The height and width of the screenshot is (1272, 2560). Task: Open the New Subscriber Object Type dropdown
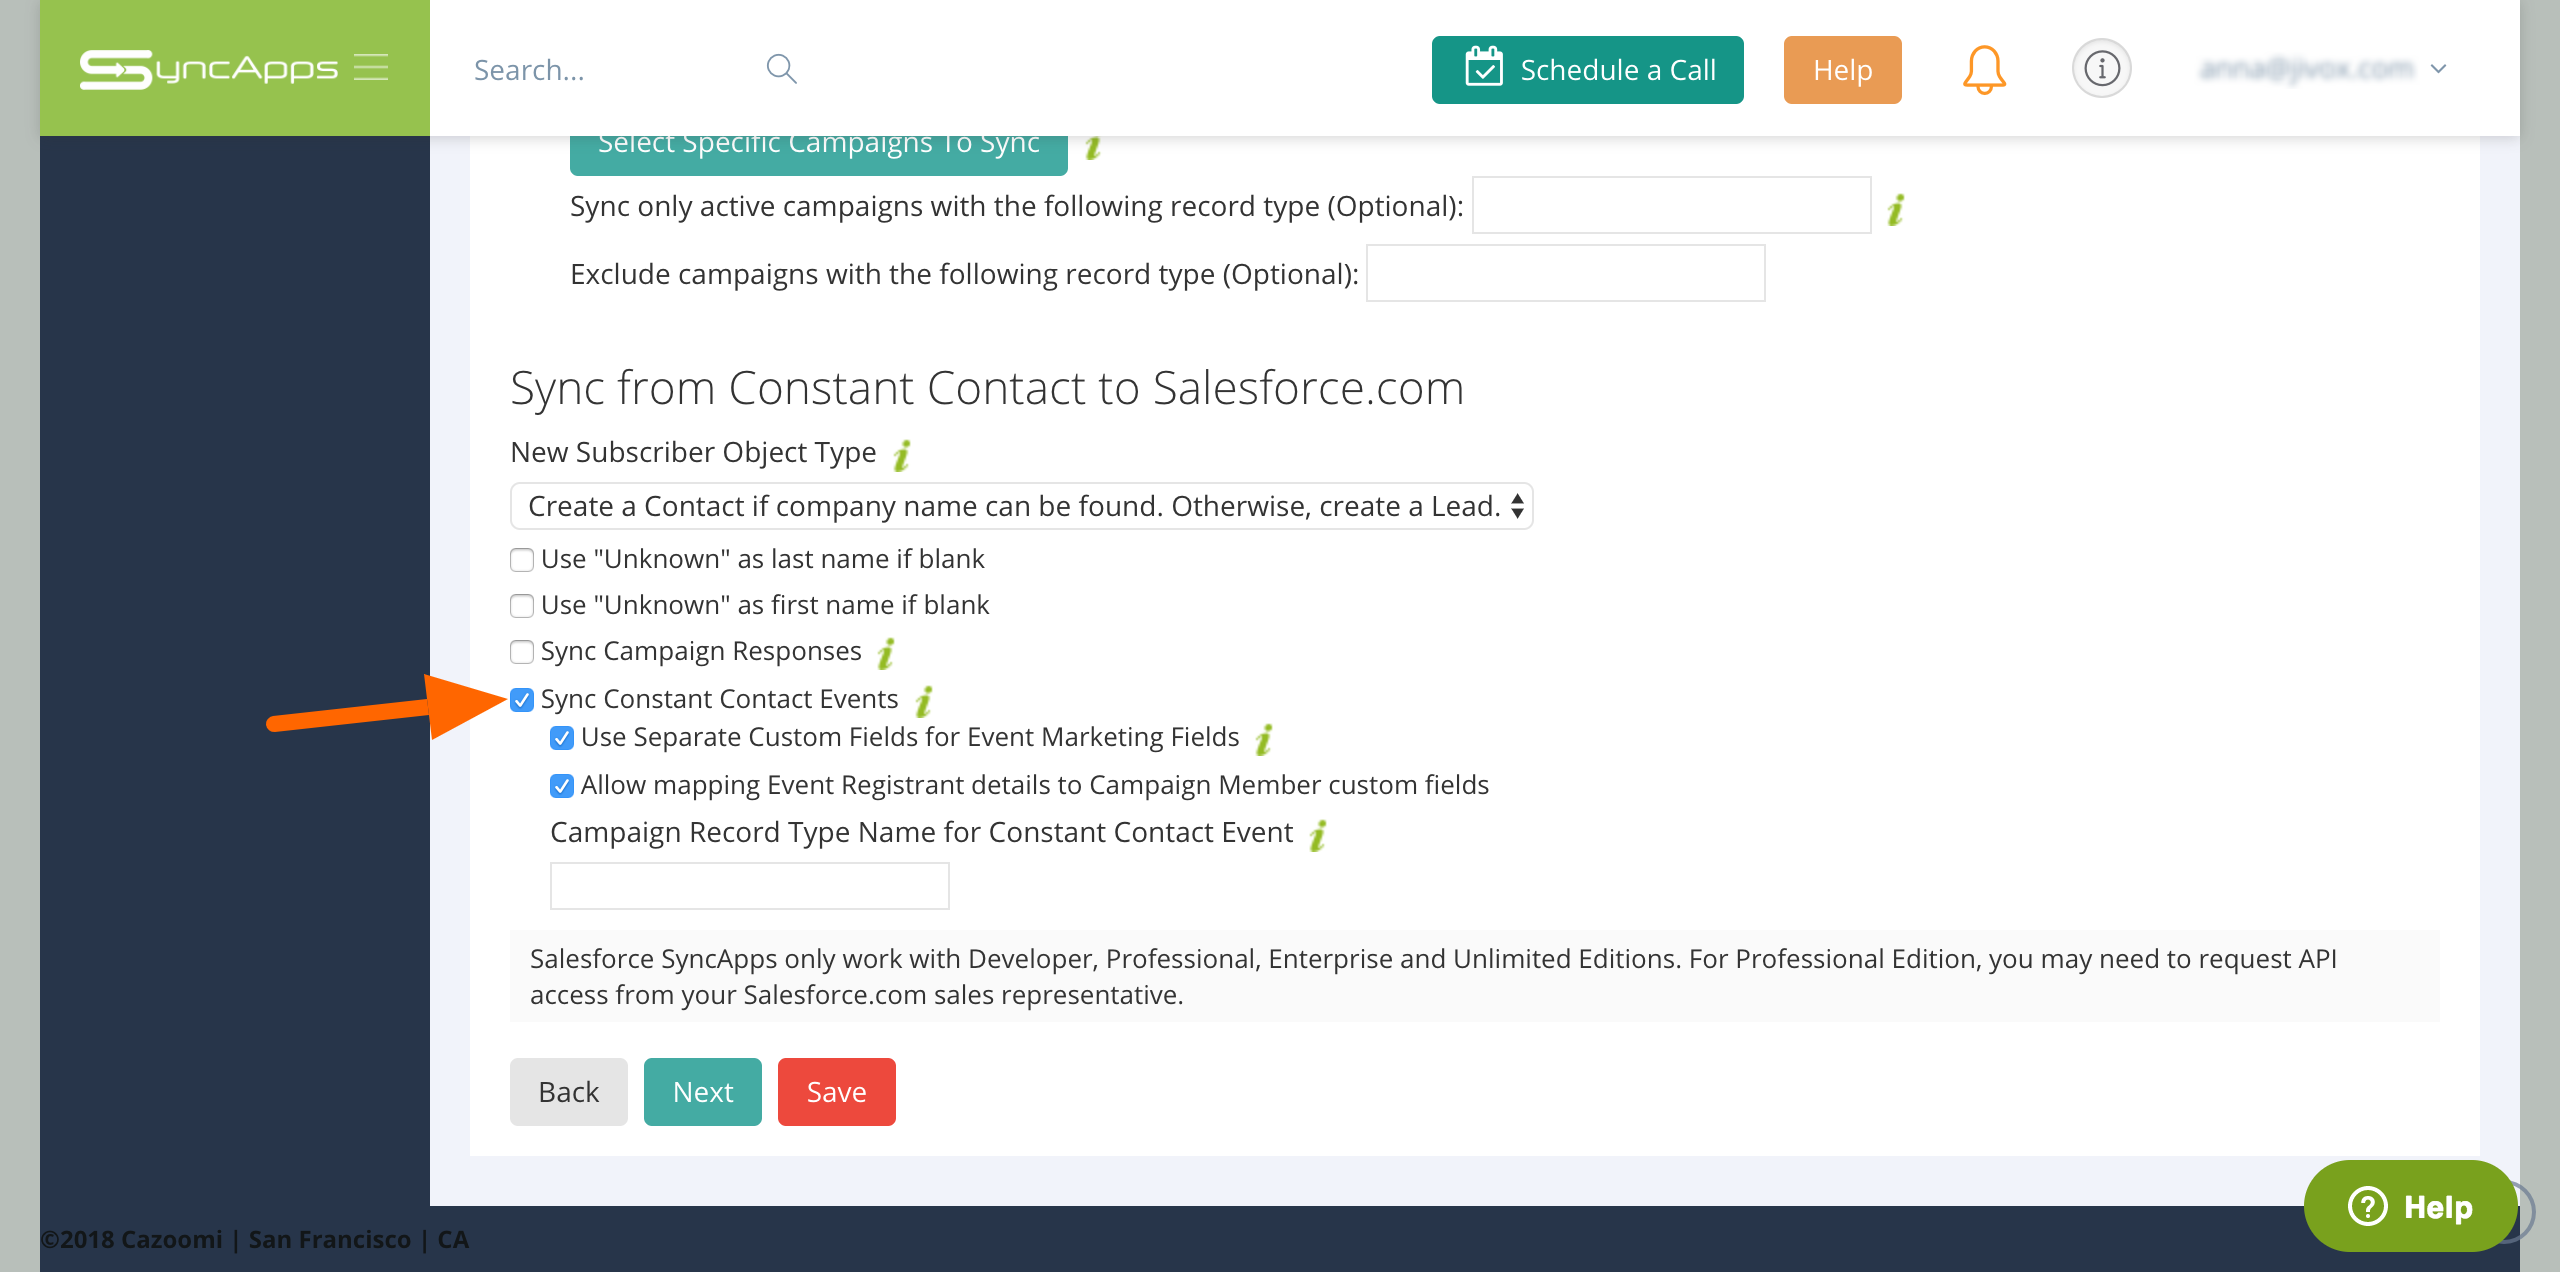(1021, 506)
